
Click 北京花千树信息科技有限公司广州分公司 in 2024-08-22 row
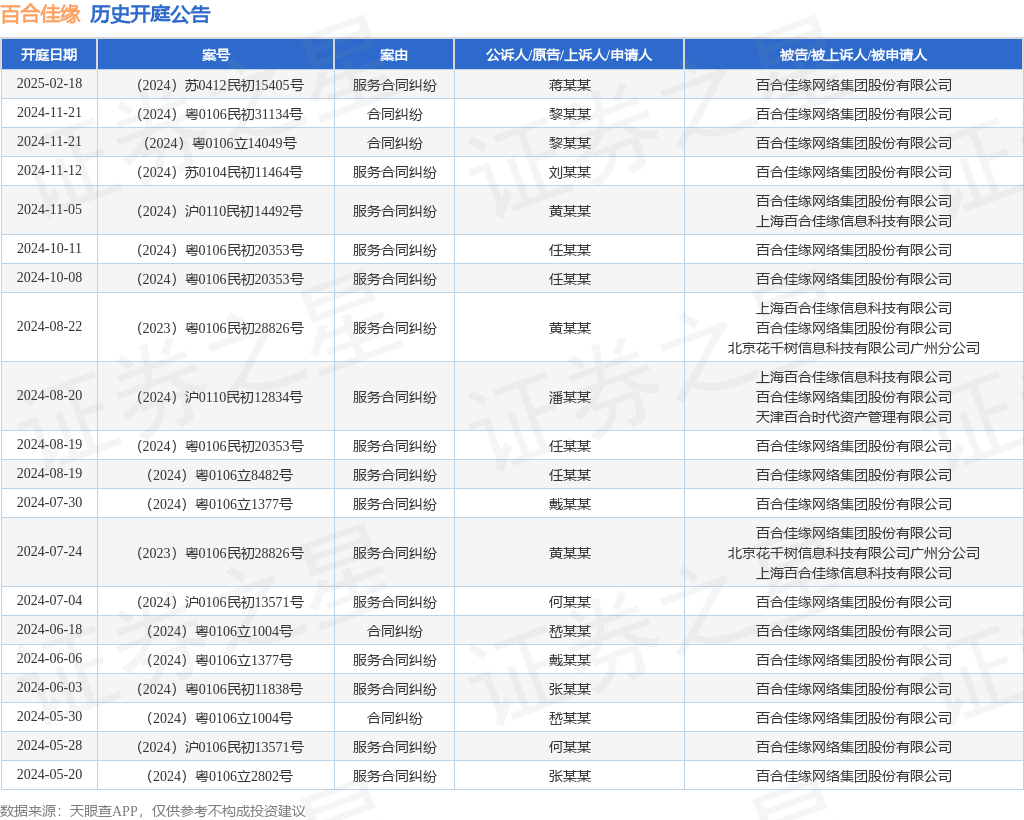(x=854, y=348)
